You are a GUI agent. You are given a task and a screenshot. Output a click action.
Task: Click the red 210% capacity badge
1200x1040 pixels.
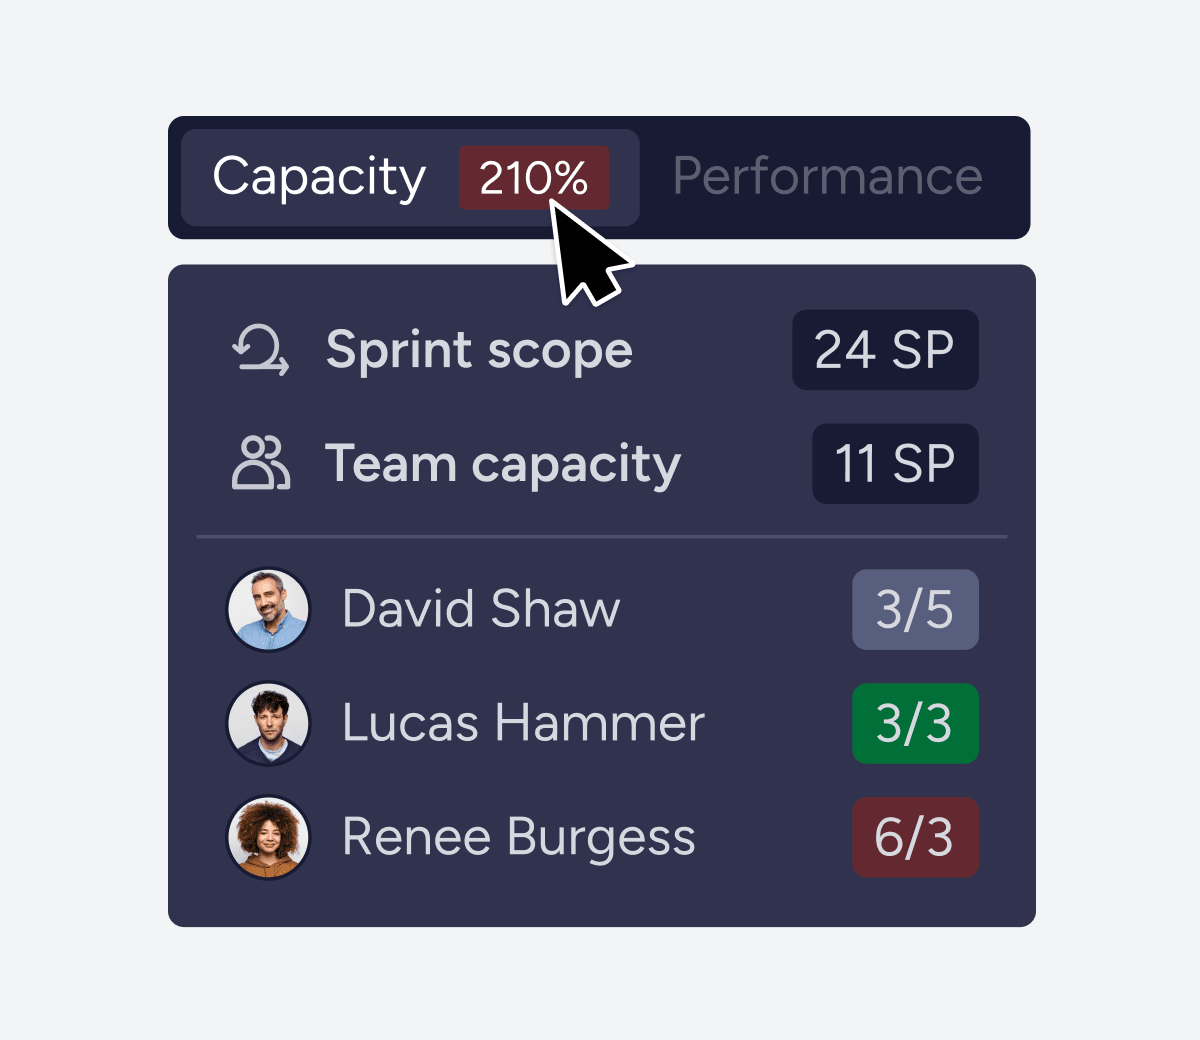(532, 178)
